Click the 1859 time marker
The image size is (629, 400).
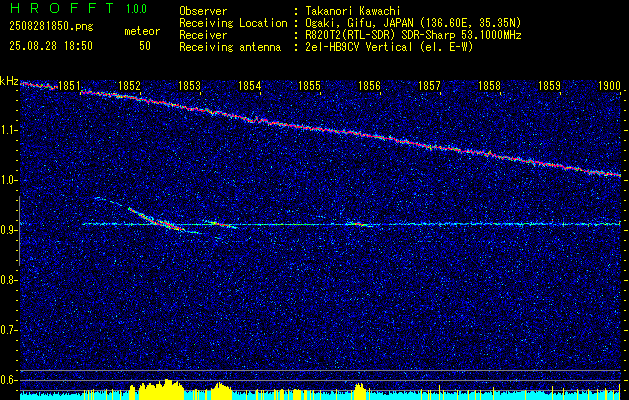click(550, 86)
